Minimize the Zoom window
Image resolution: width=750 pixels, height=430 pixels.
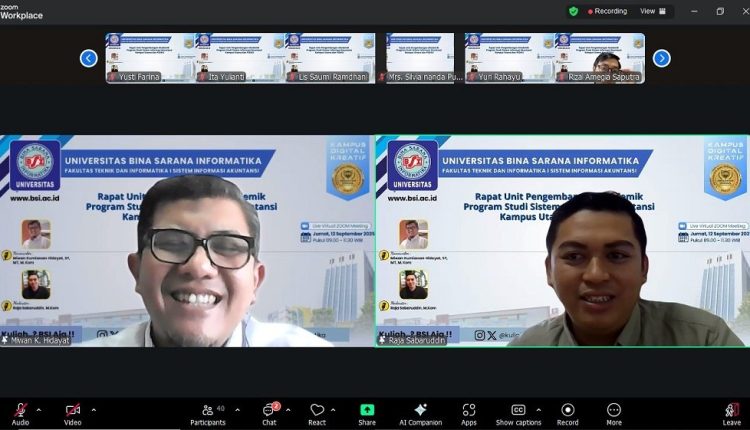coord(695,11)
